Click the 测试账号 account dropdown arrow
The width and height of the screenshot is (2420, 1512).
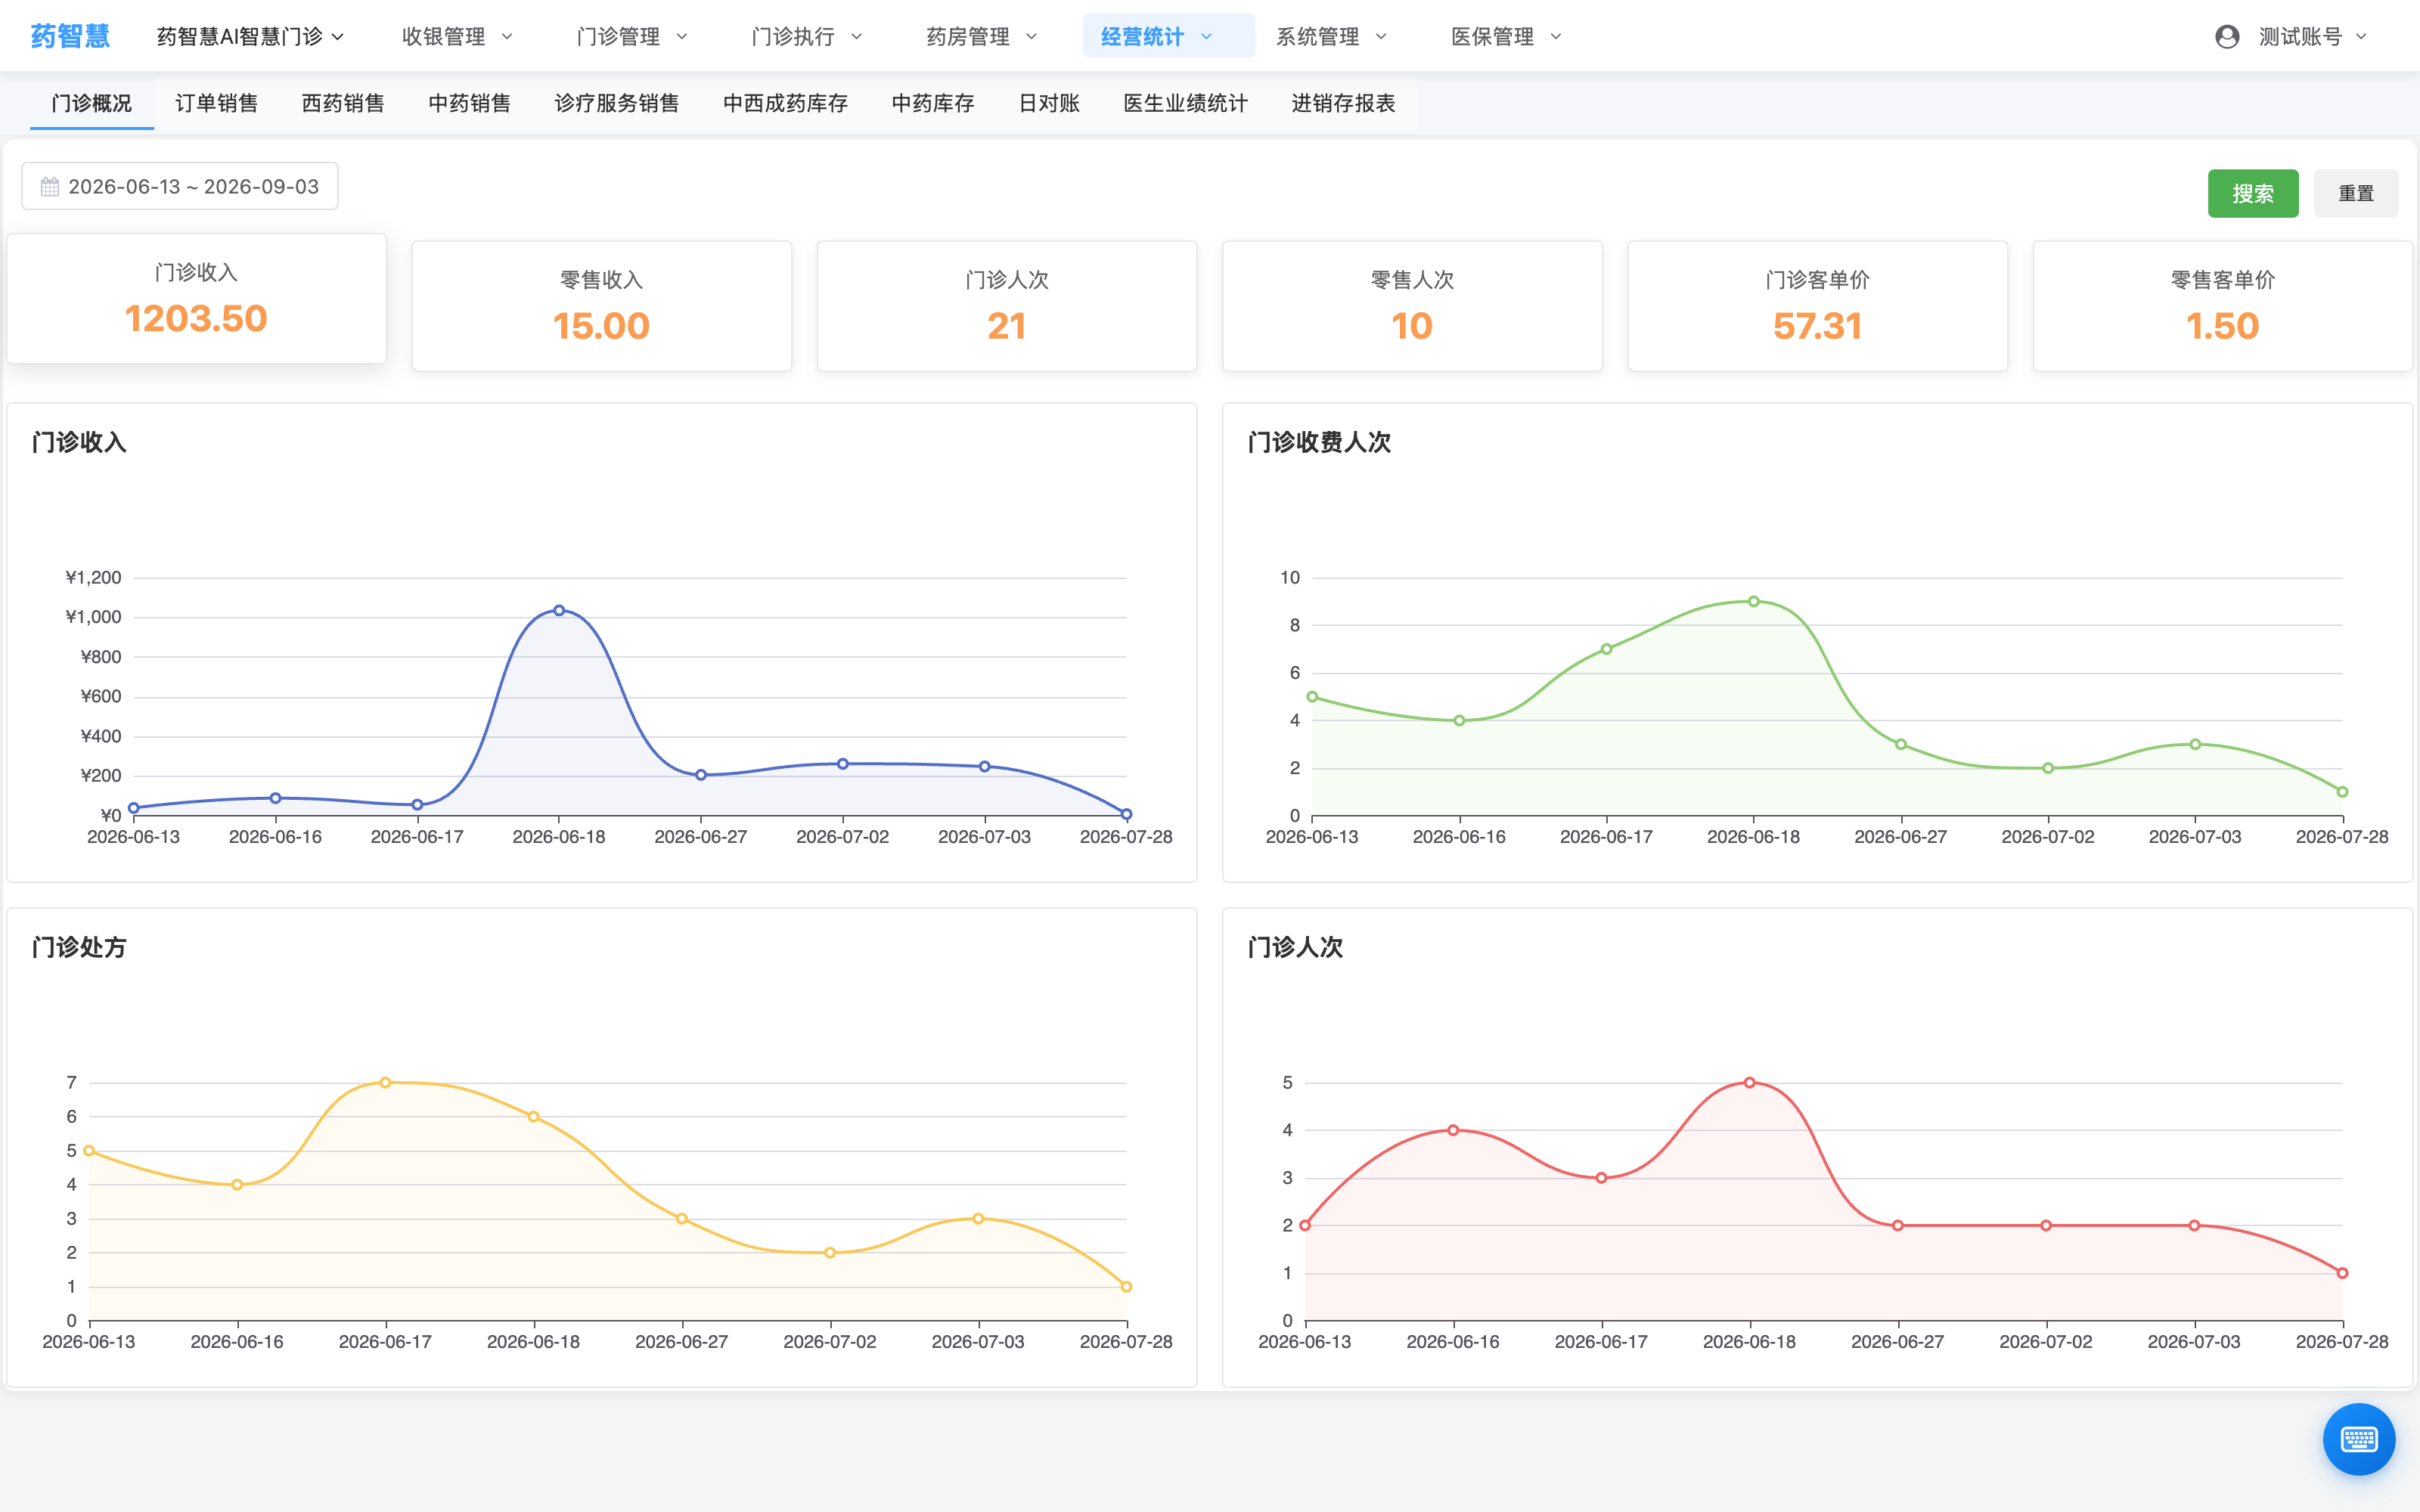click(2361, 37)
